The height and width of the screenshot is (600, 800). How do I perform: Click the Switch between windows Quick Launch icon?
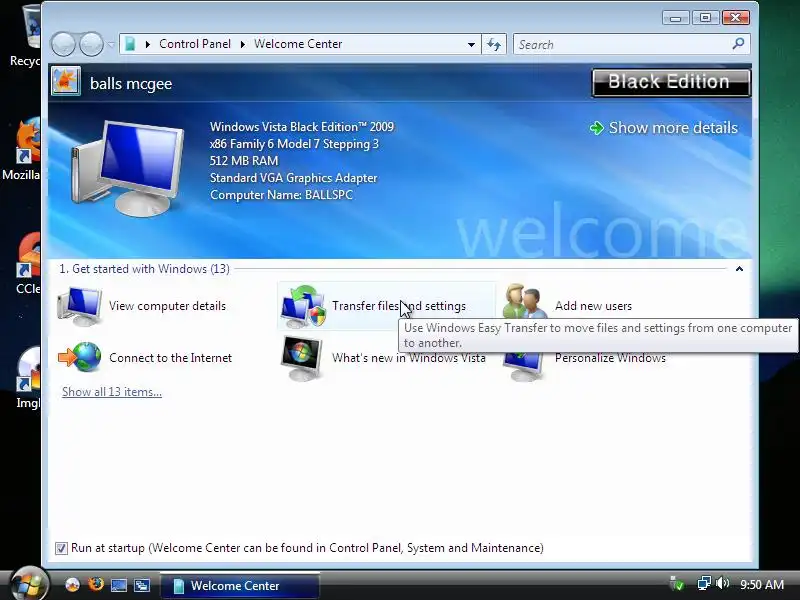pos(142,585)
